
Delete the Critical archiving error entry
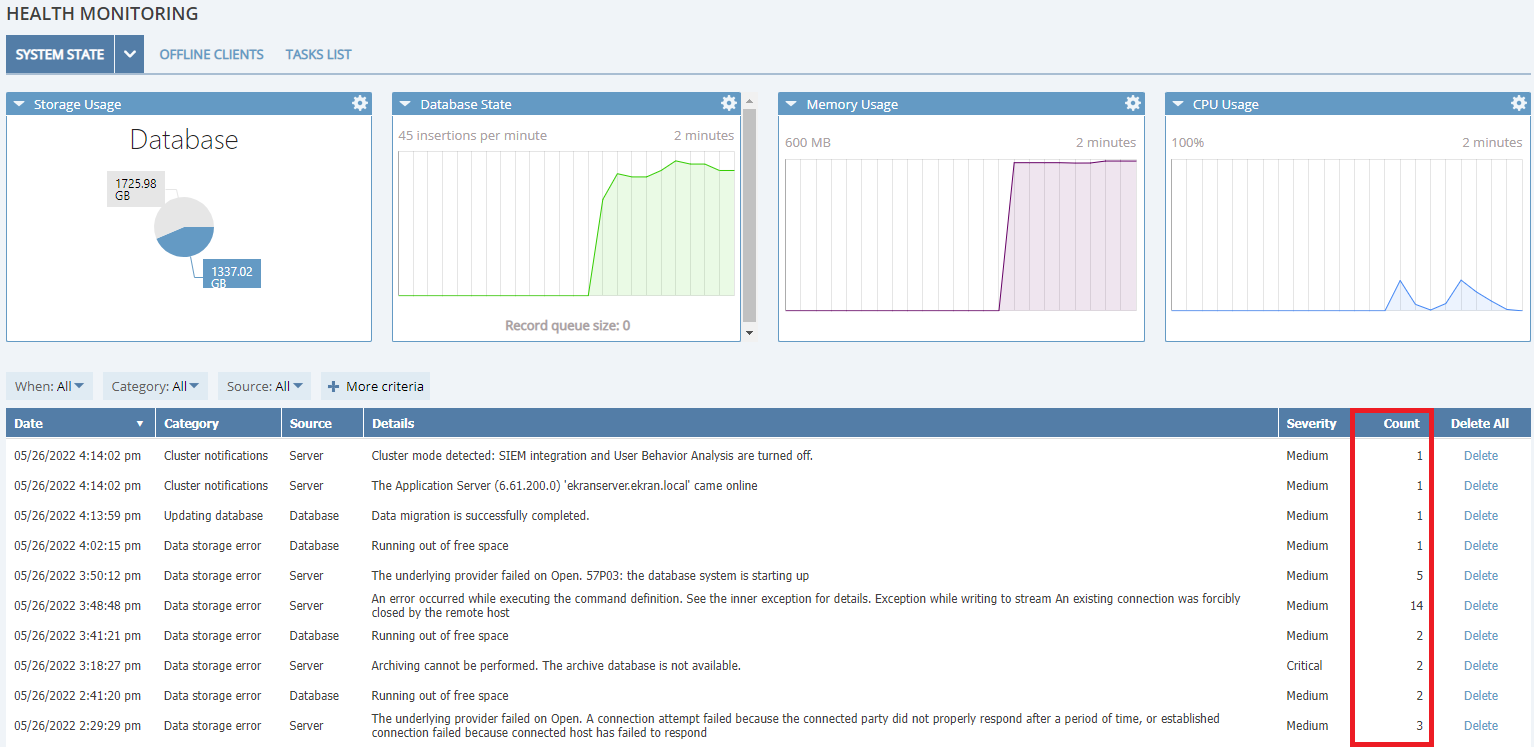point(1480,666)
